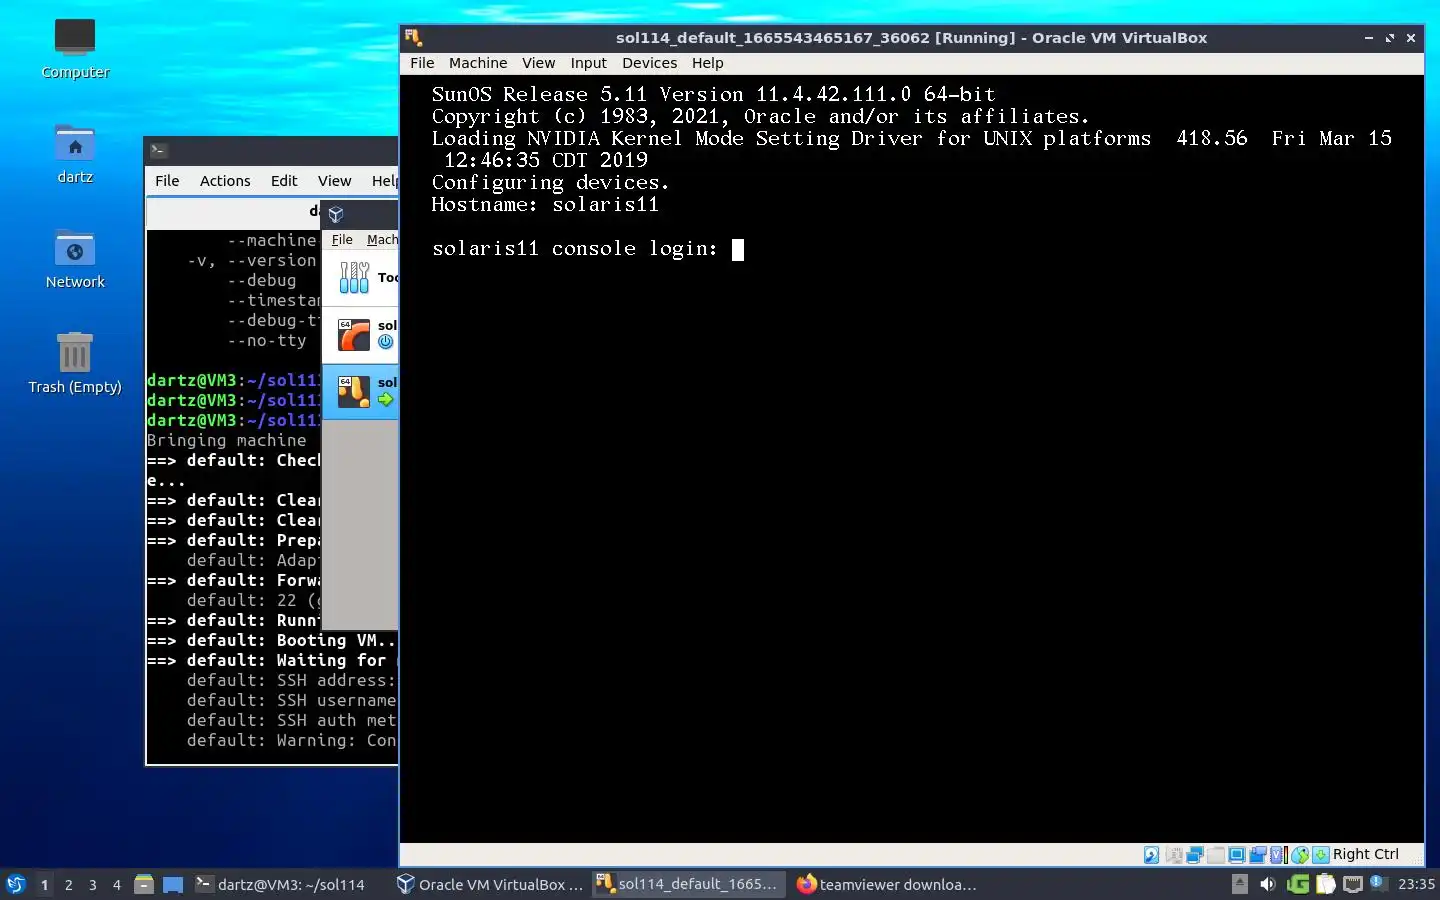Switch to workspace 3
The height and width of the screenshot is (900, 1440).
[x=92, y=885]
